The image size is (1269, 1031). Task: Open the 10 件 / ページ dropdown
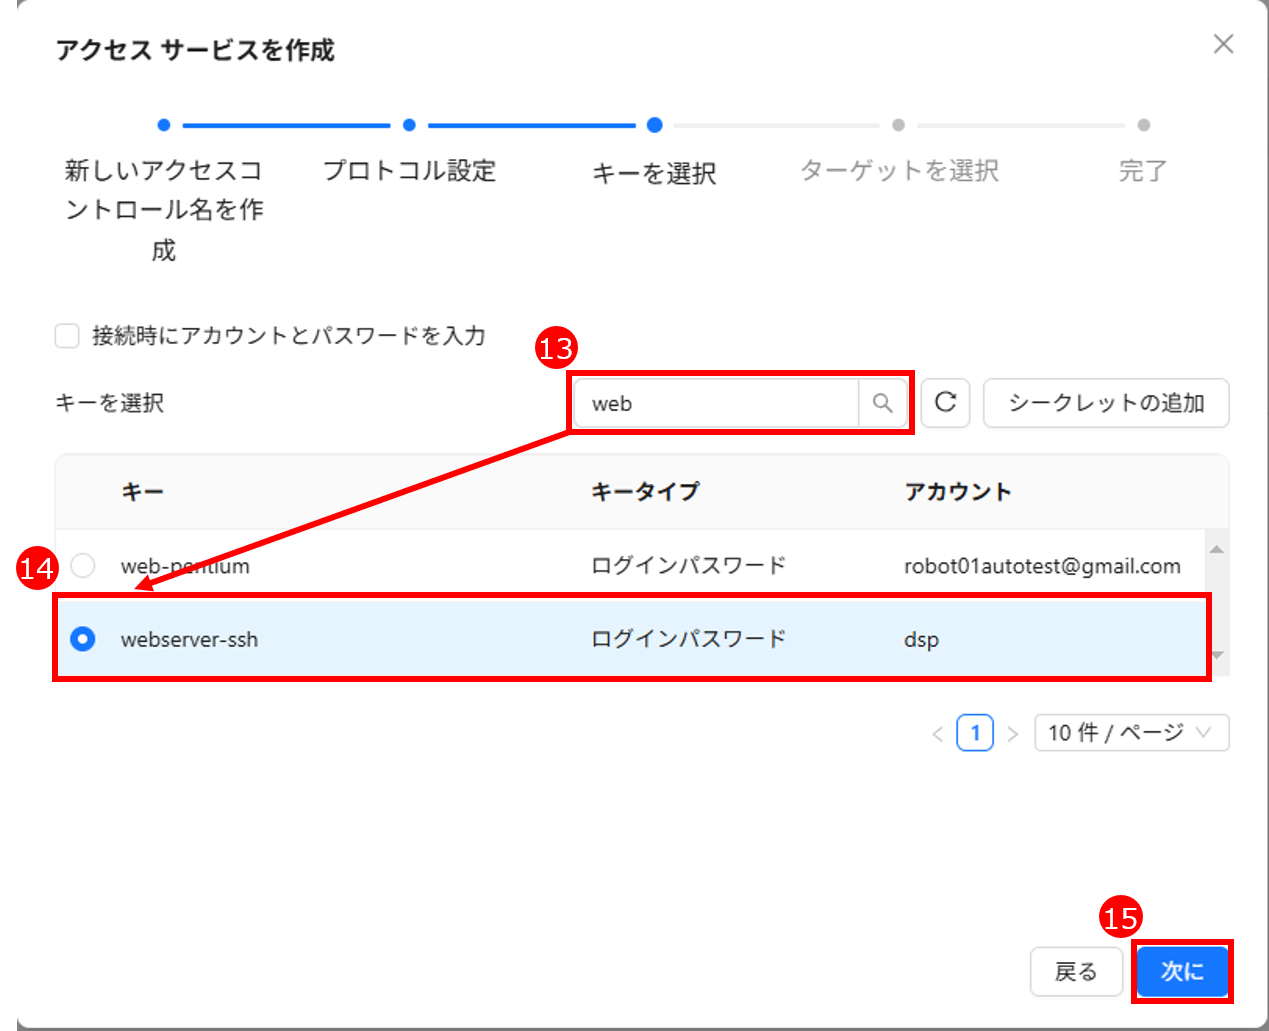(1130, 733)
